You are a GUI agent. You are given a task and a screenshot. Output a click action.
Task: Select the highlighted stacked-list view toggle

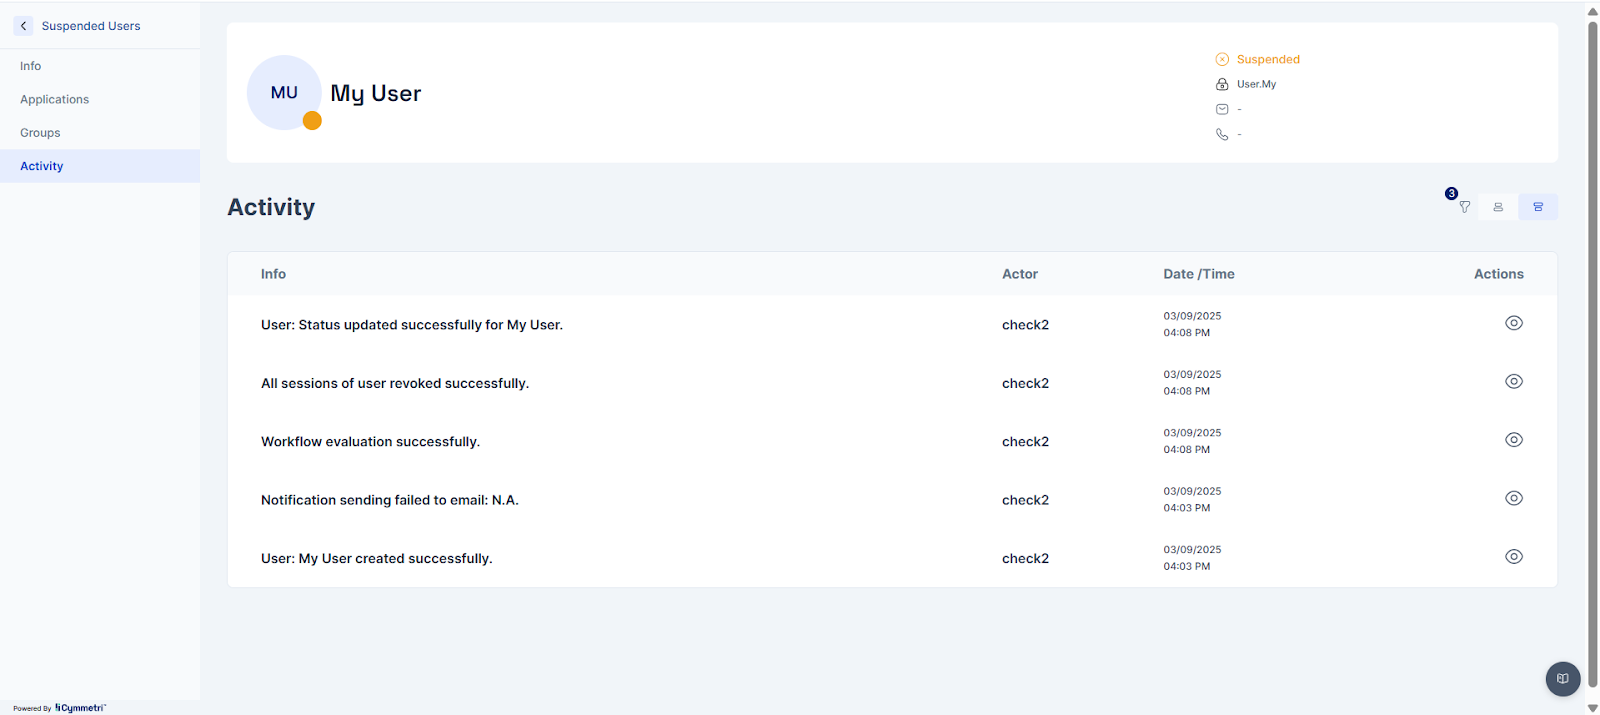click(x=1538, y=207)
